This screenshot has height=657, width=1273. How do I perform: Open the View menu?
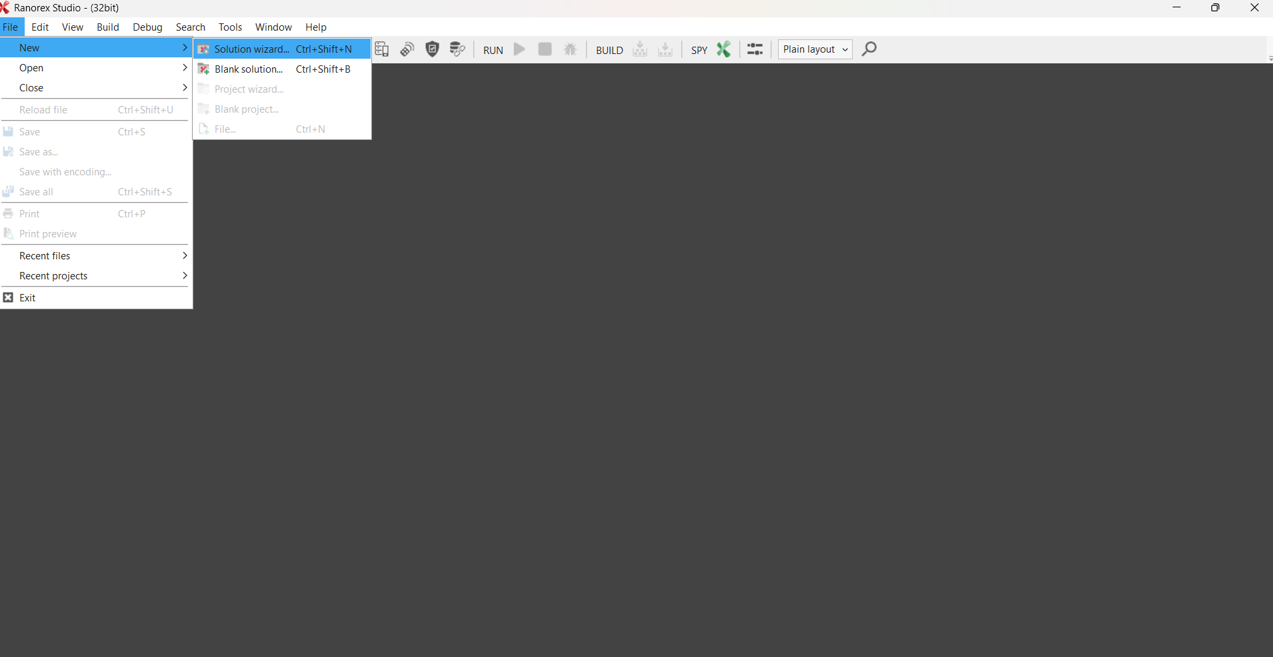(72, 27)
